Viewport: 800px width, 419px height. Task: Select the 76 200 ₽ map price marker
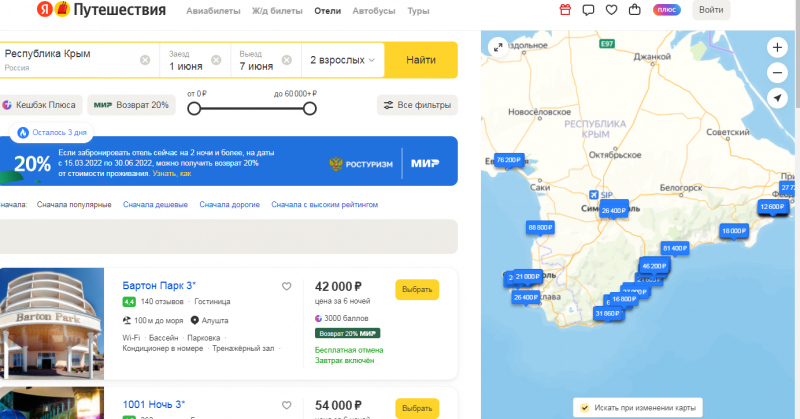coord(509,160)
